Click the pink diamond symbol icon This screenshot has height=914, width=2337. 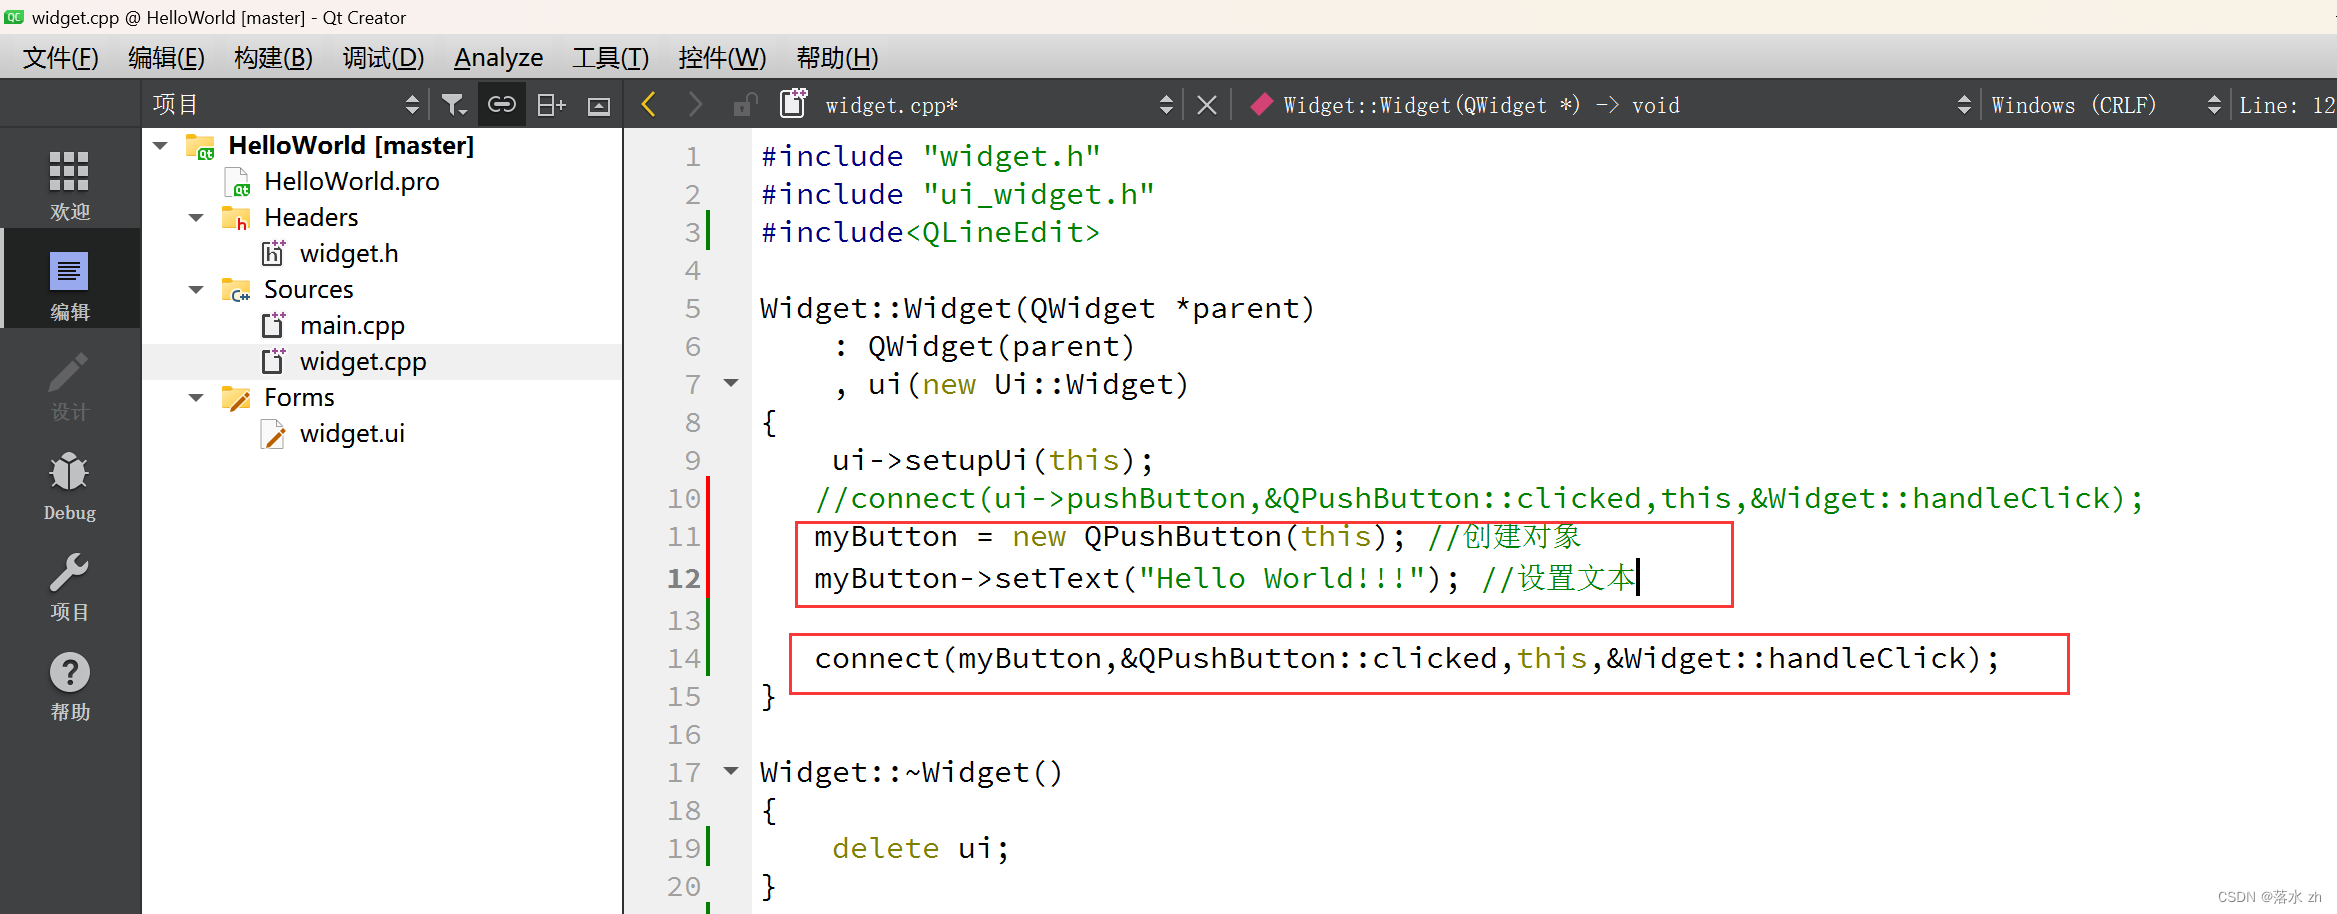coord(1261,104)
